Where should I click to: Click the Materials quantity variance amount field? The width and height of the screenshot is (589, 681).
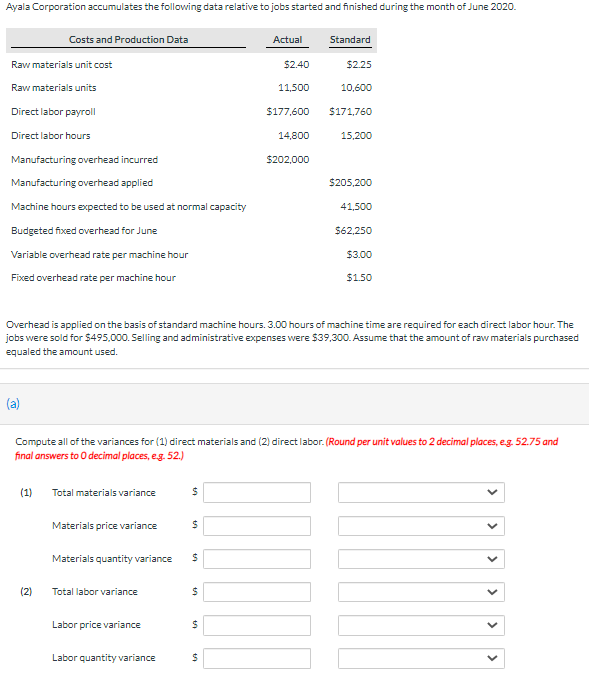(257, 559)
